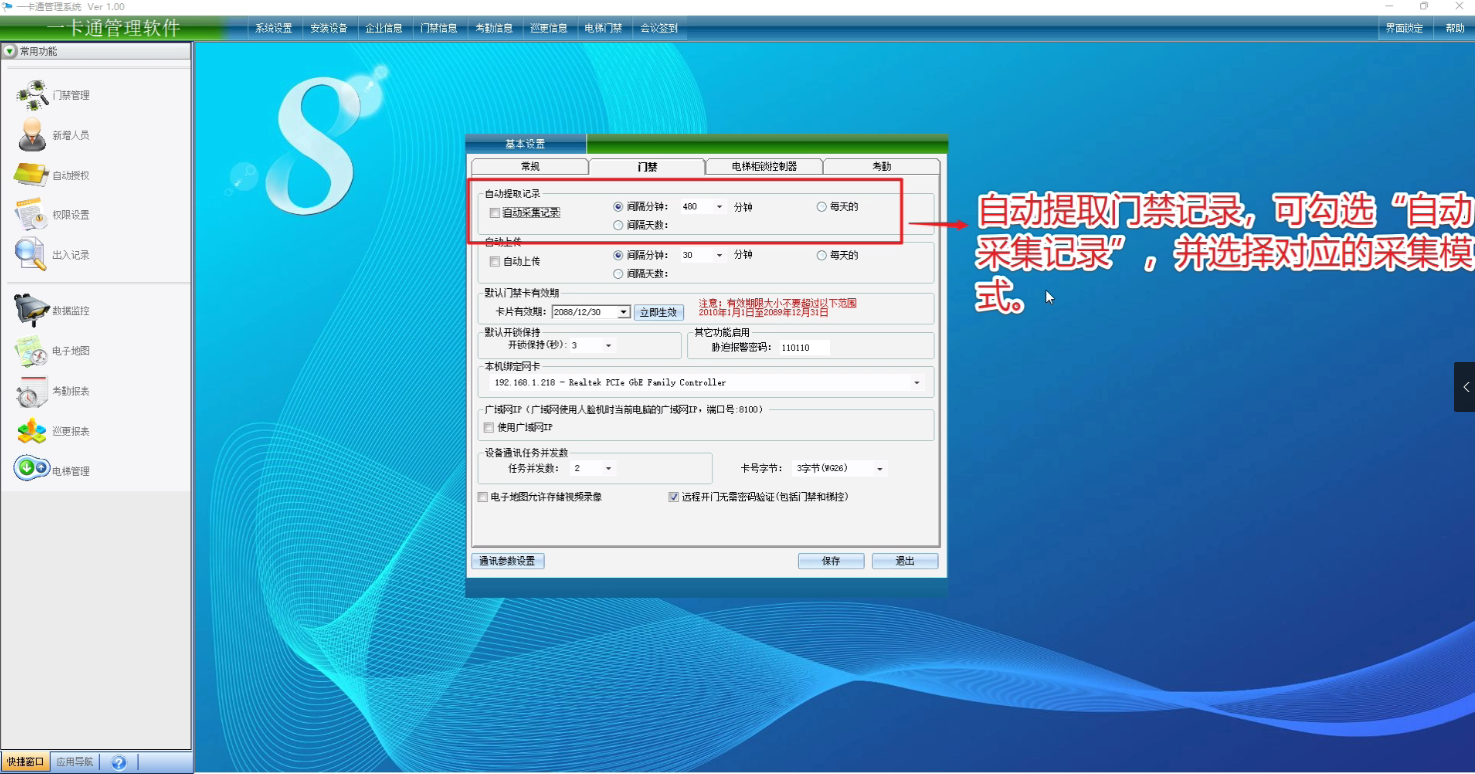This screenshot has height=774, width=1475.
Task: Open 门禁管理 from the sidebar
Action: click(54, 95)
